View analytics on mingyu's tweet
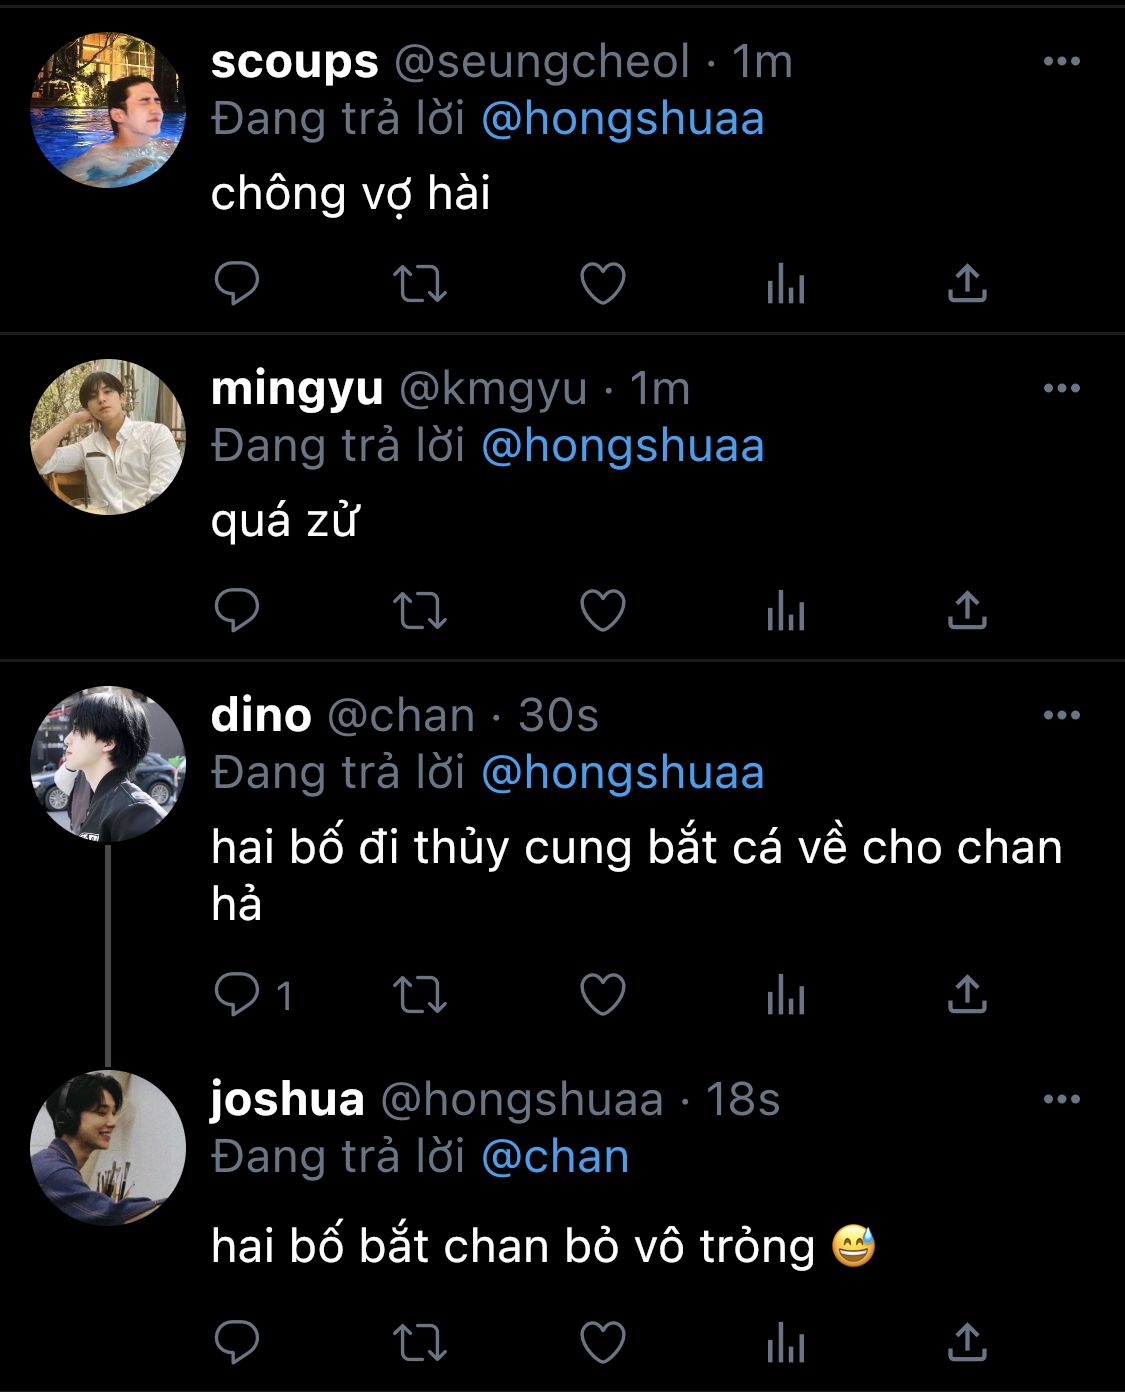Screen dimensions: 1125x1392 786,611
